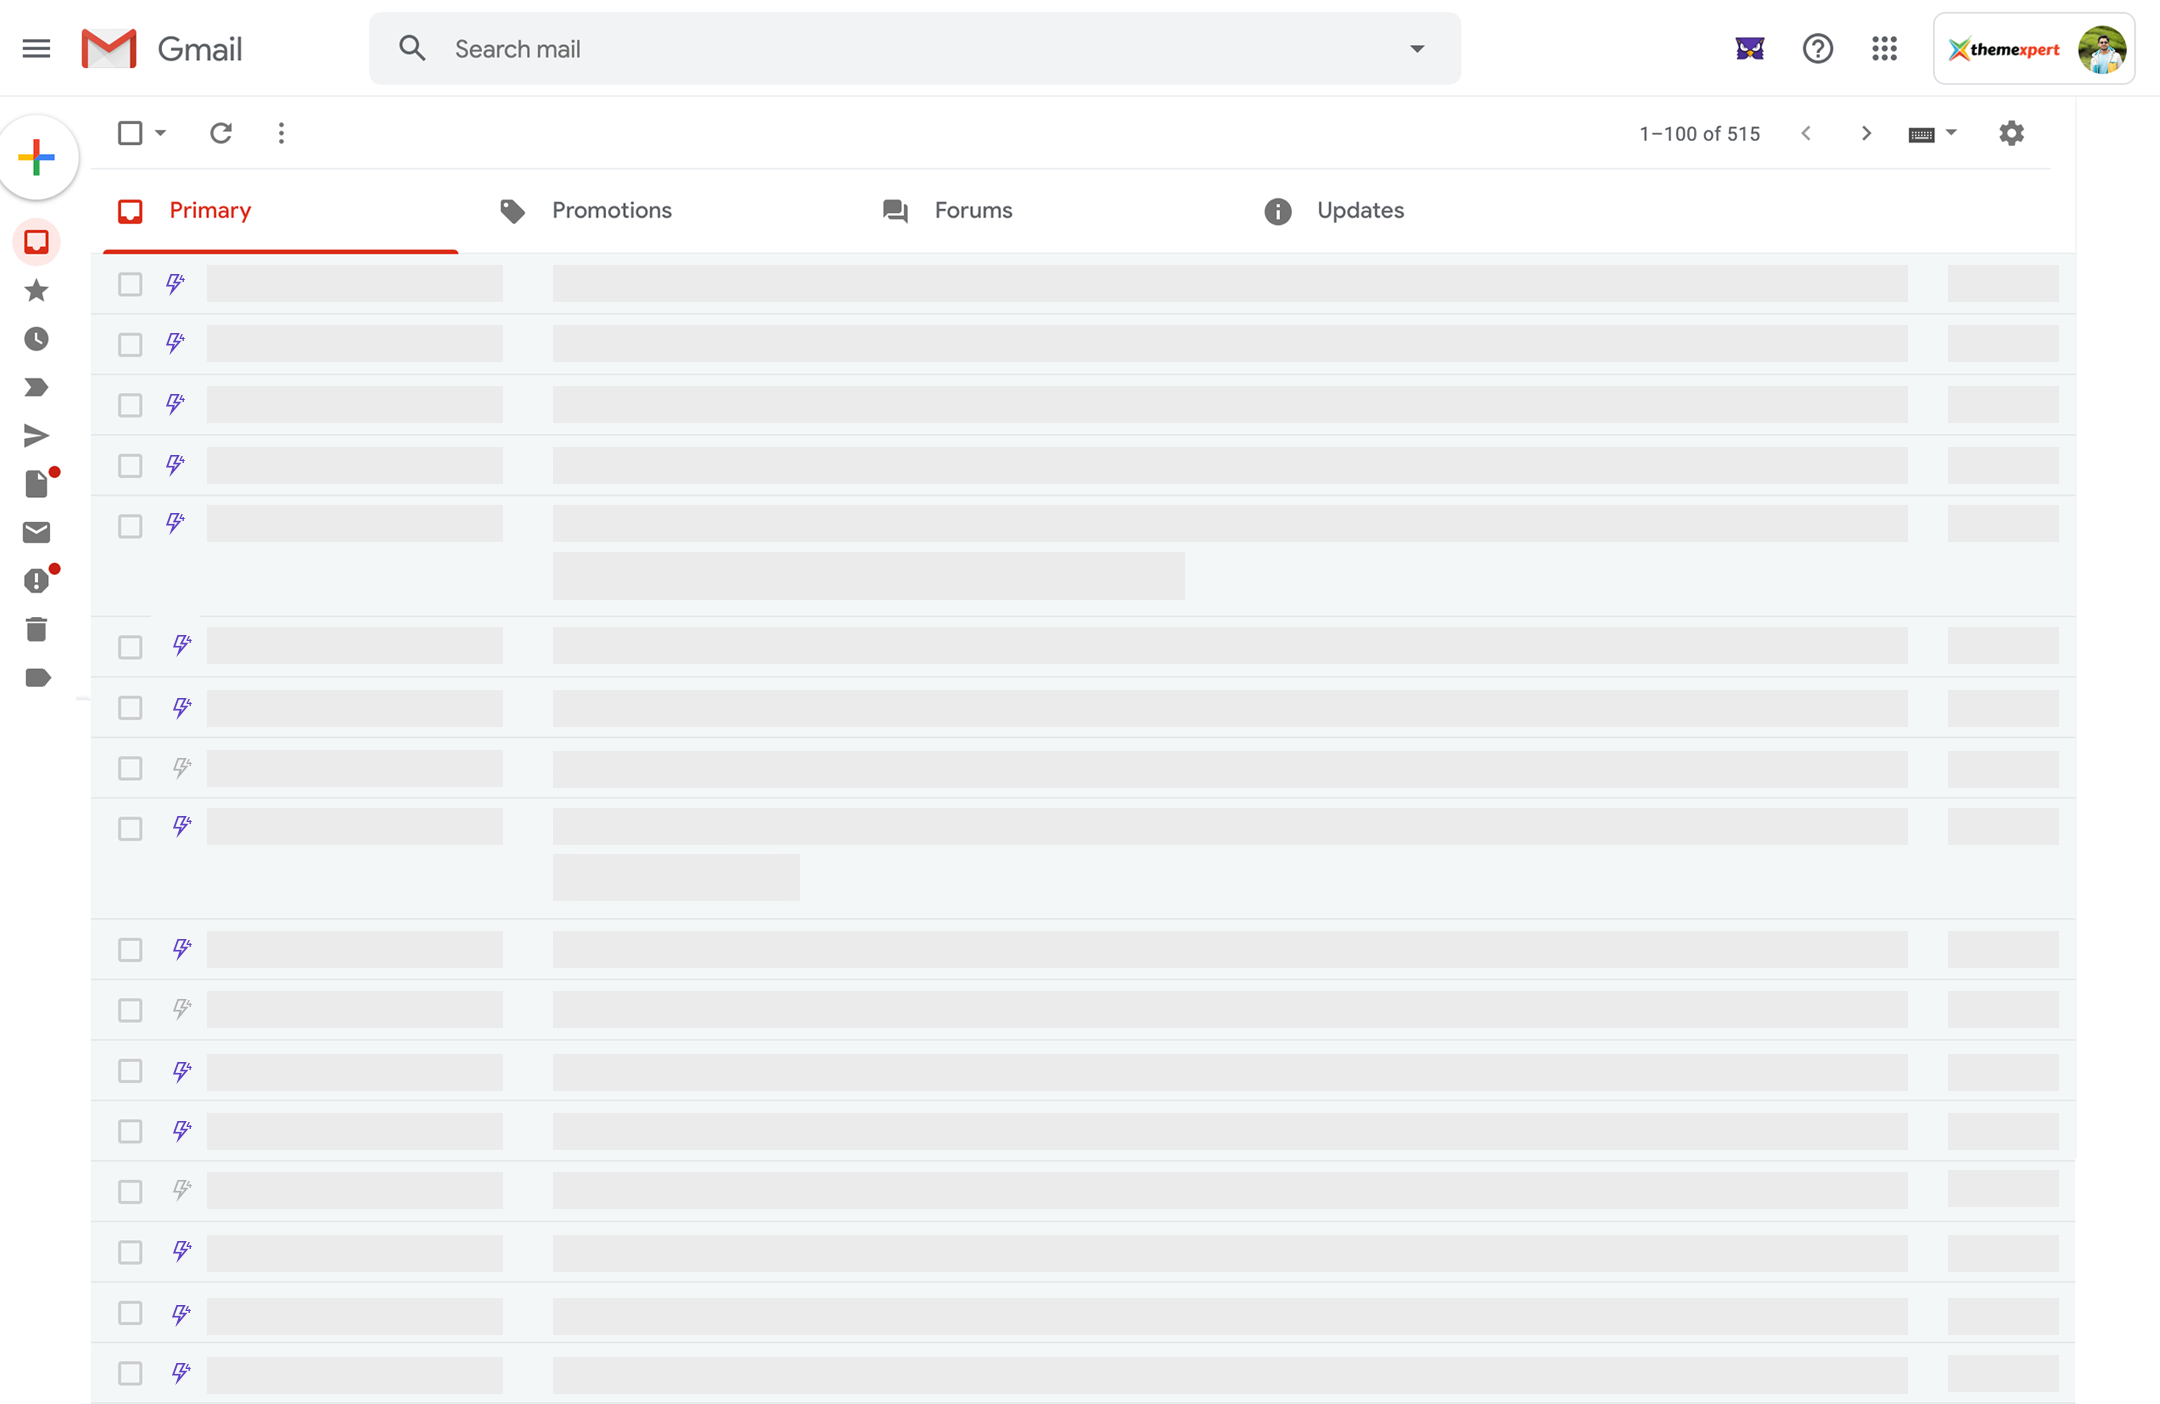
Task: Switch to the Promotions tab
Action: [x=611, y=210]
